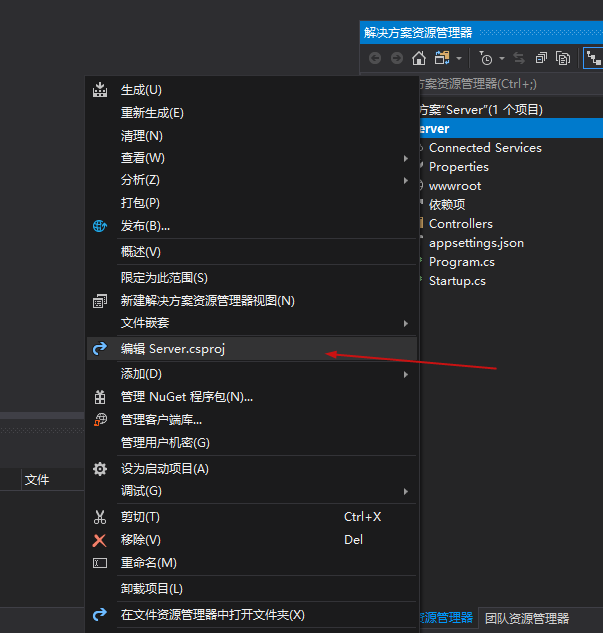
Task: Select 管理用户机密(G)
Action: pos(252,443)
